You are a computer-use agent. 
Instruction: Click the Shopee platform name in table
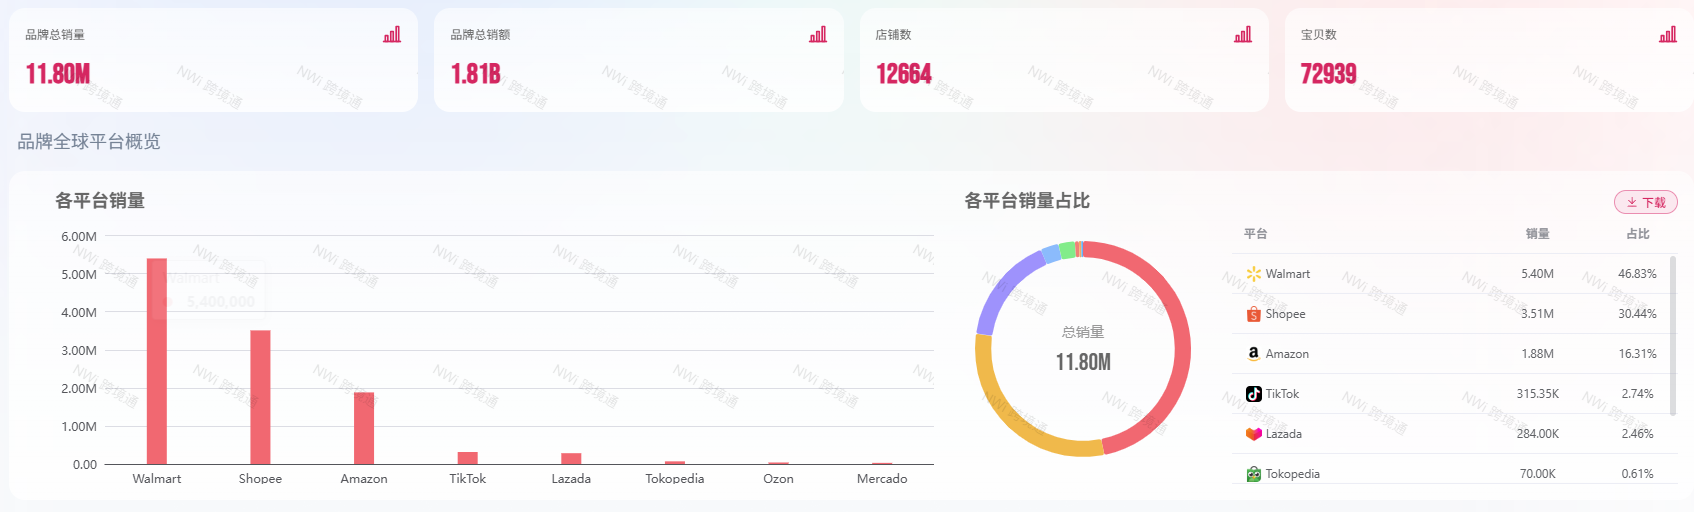1286,314
